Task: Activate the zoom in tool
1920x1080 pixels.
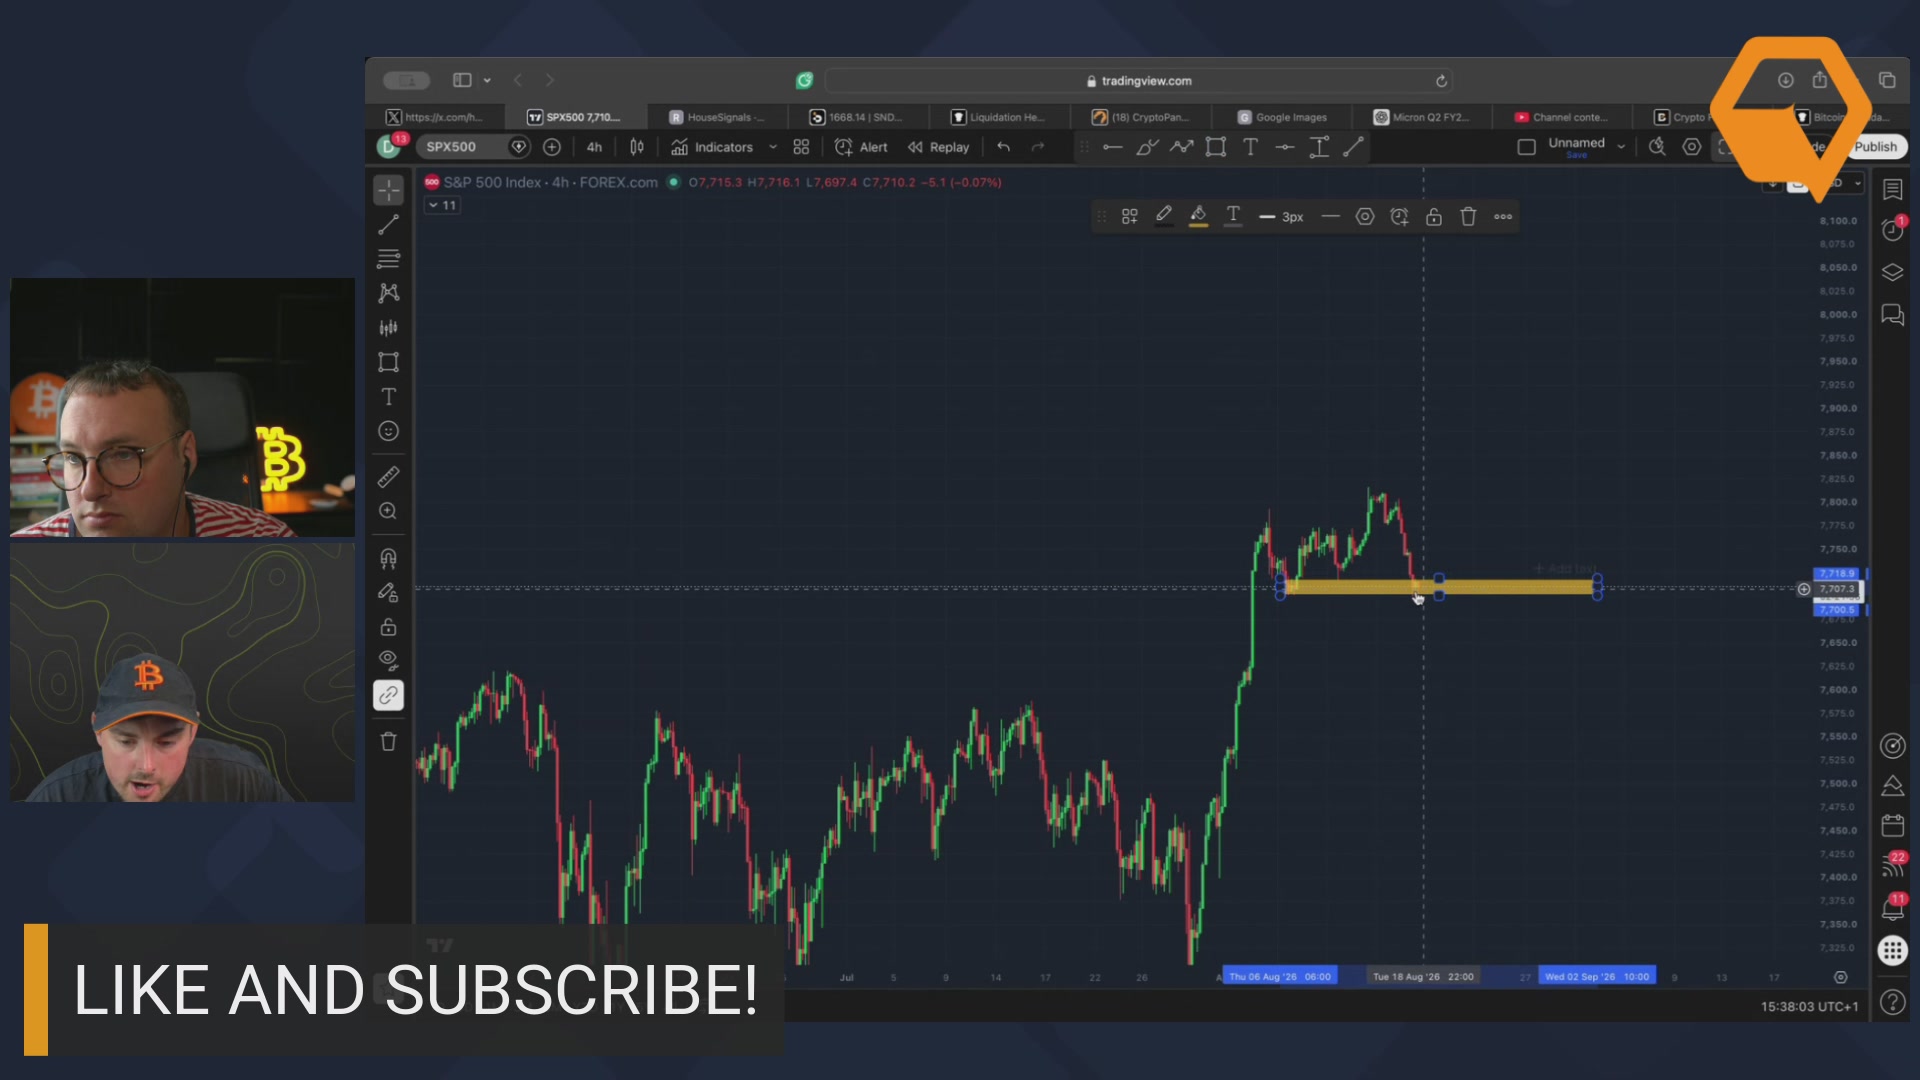Action: [x=388, y=511]
